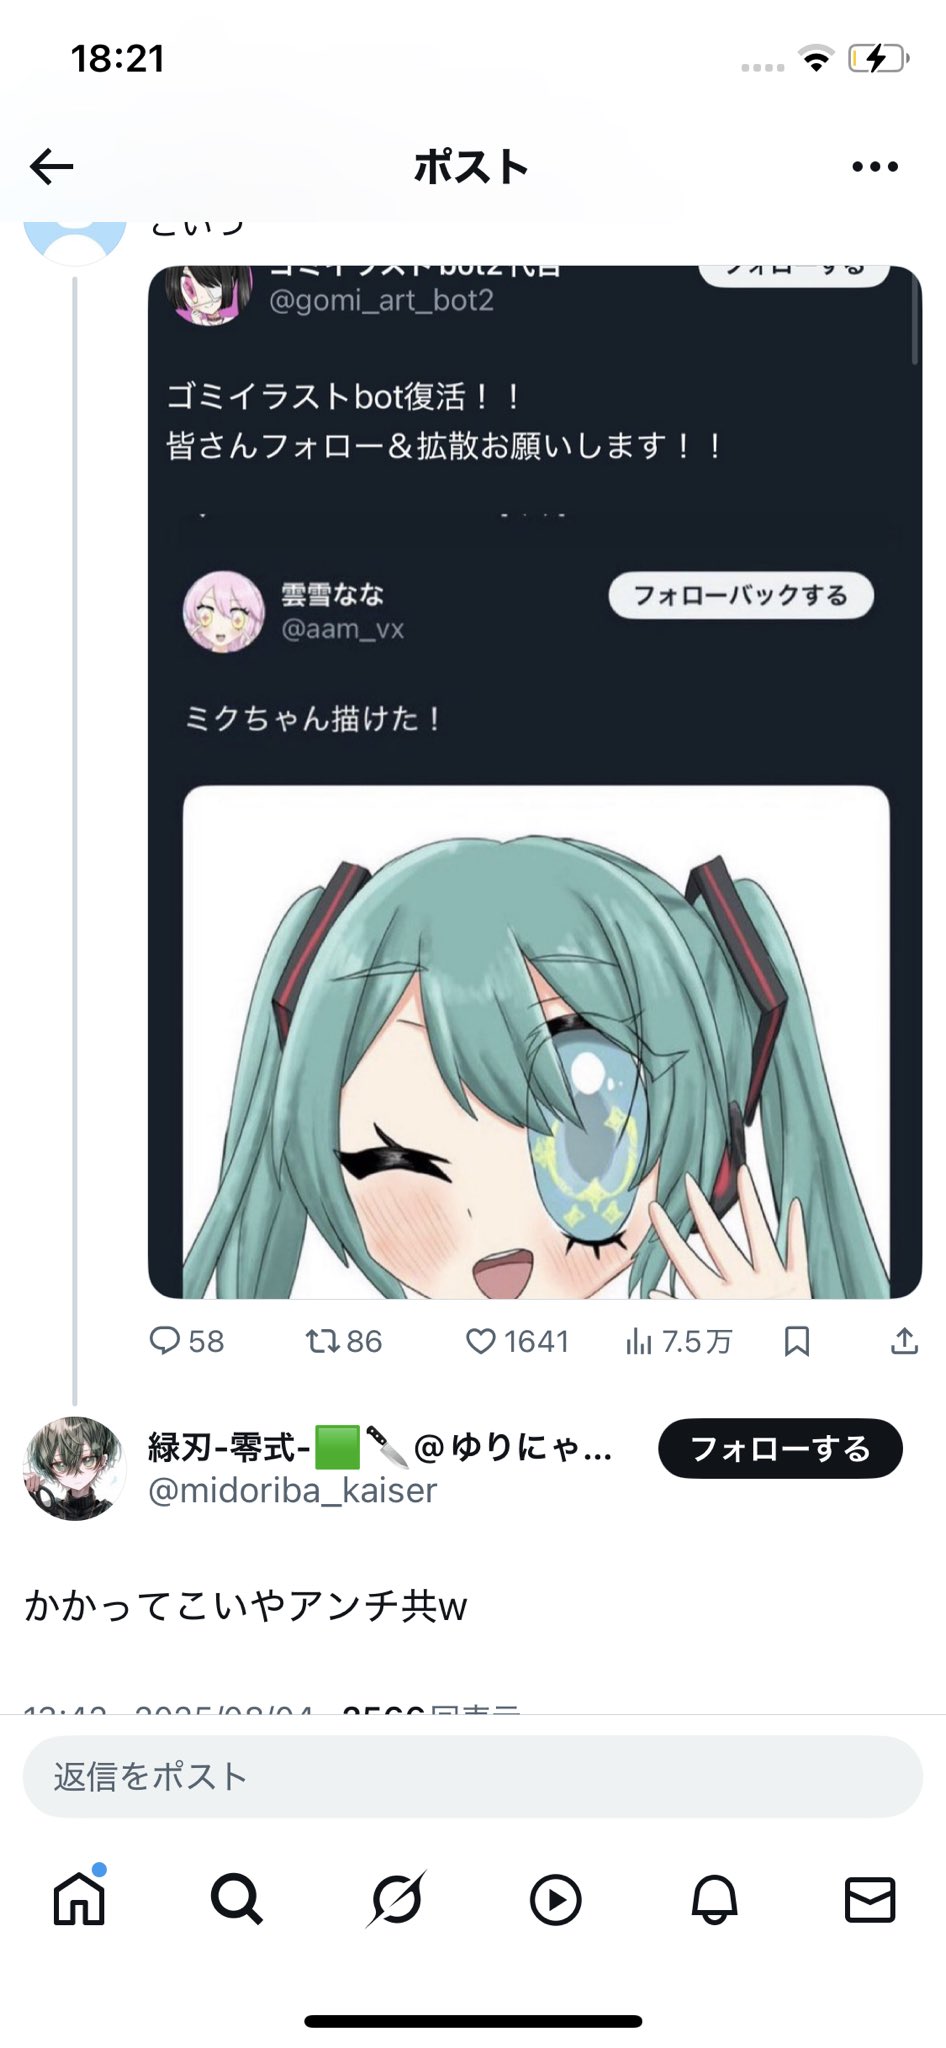View analytics showing 7.5万 views
Image resolution: width=946 pixels, height=2048 pixels.
[678, 1340]
